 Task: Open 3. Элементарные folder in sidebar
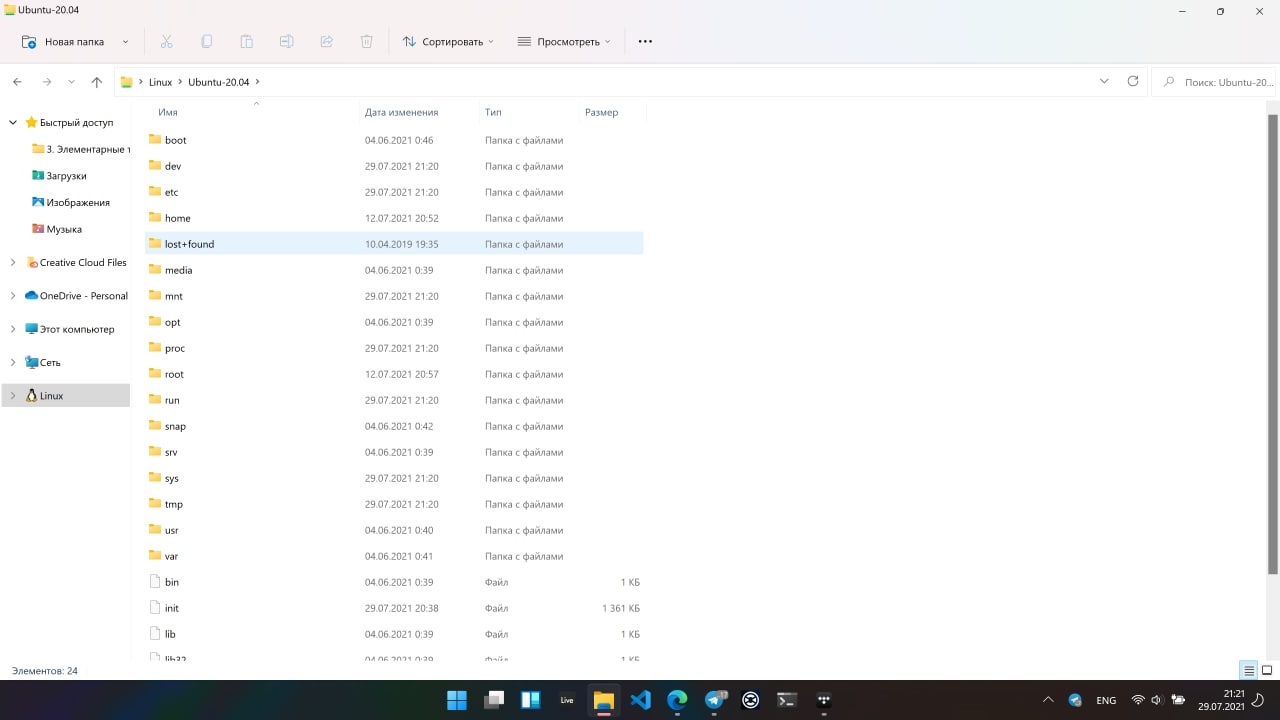point(80,149)
